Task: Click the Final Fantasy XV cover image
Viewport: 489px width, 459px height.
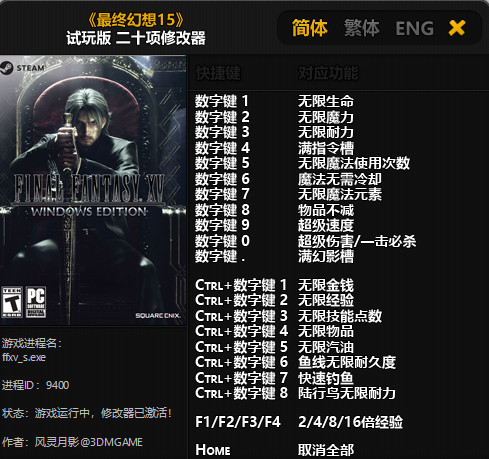Action: [x=93, y=190]
